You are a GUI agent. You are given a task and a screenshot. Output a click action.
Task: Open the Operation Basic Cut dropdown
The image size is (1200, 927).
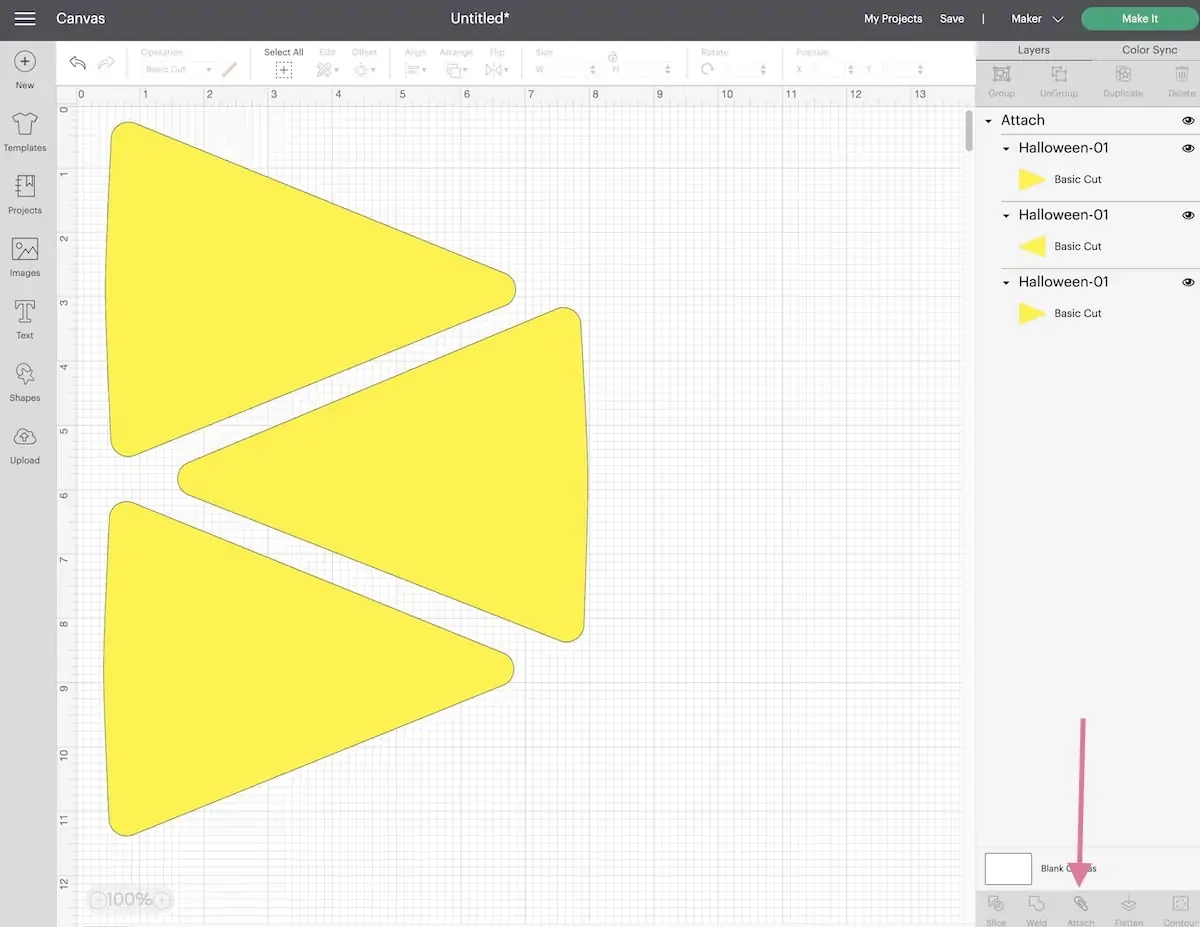178,70
